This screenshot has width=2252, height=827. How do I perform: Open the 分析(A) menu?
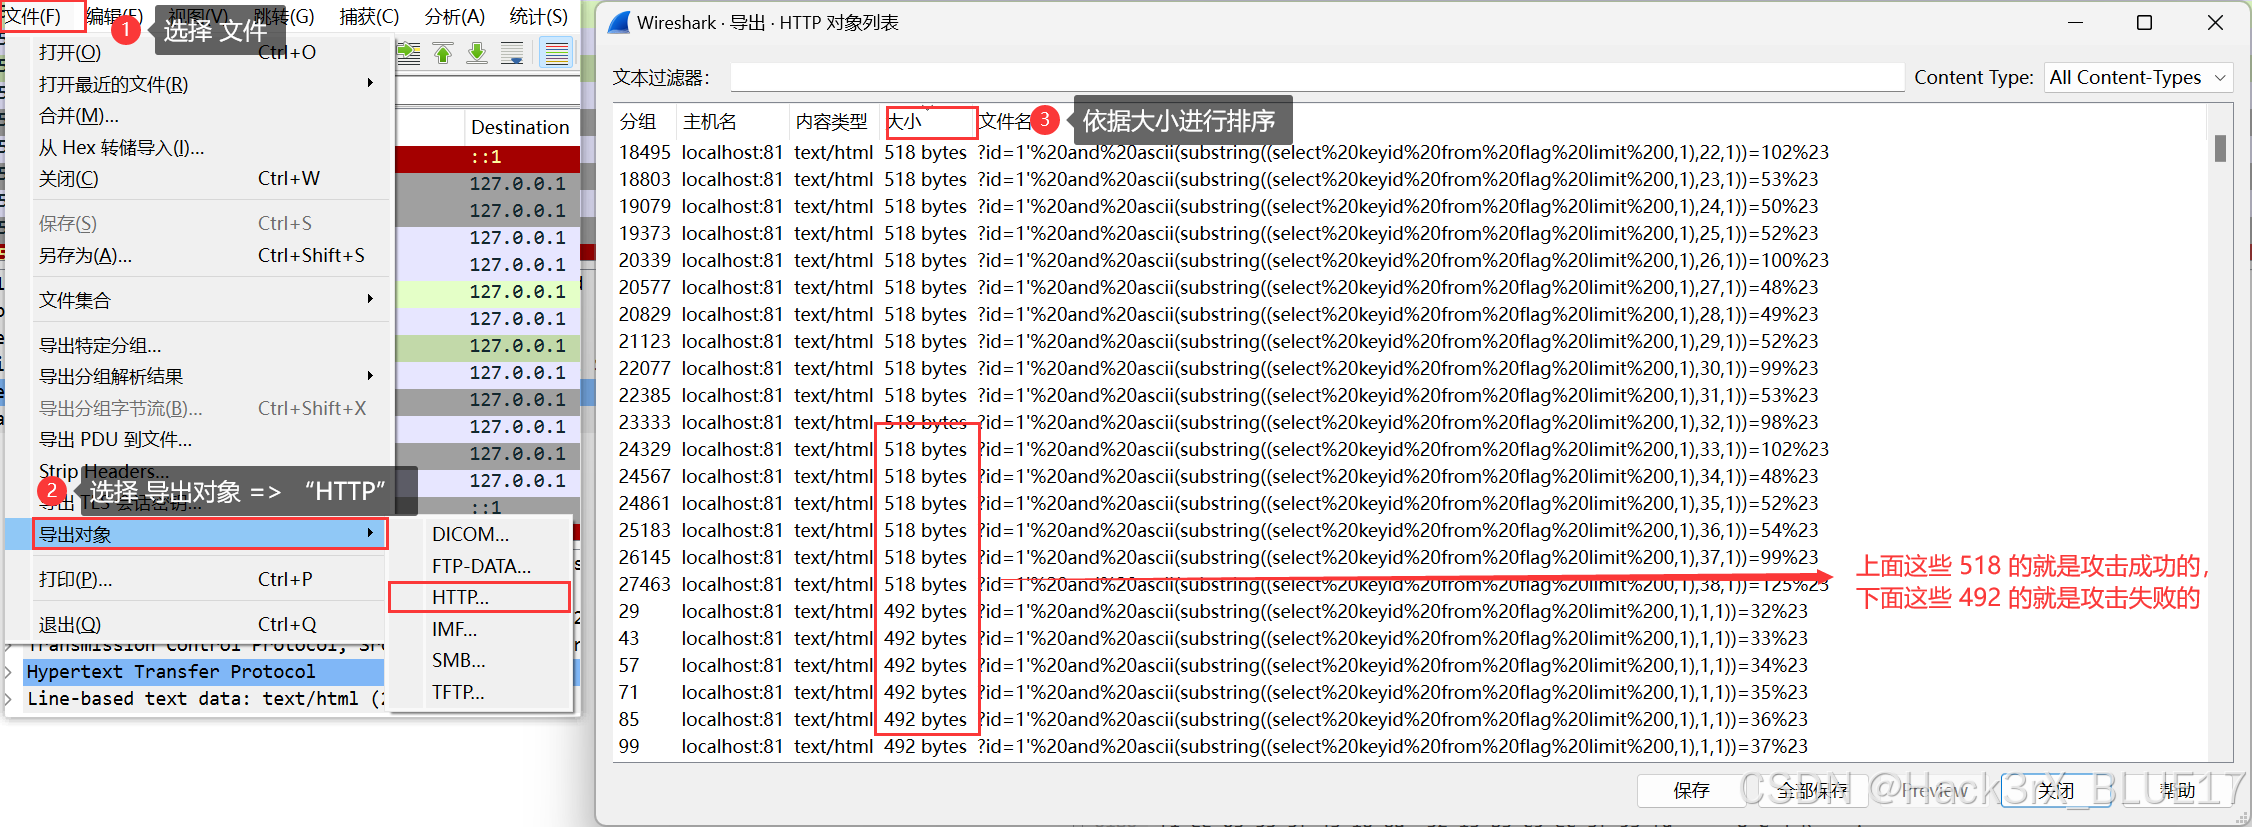coord(454,16)
